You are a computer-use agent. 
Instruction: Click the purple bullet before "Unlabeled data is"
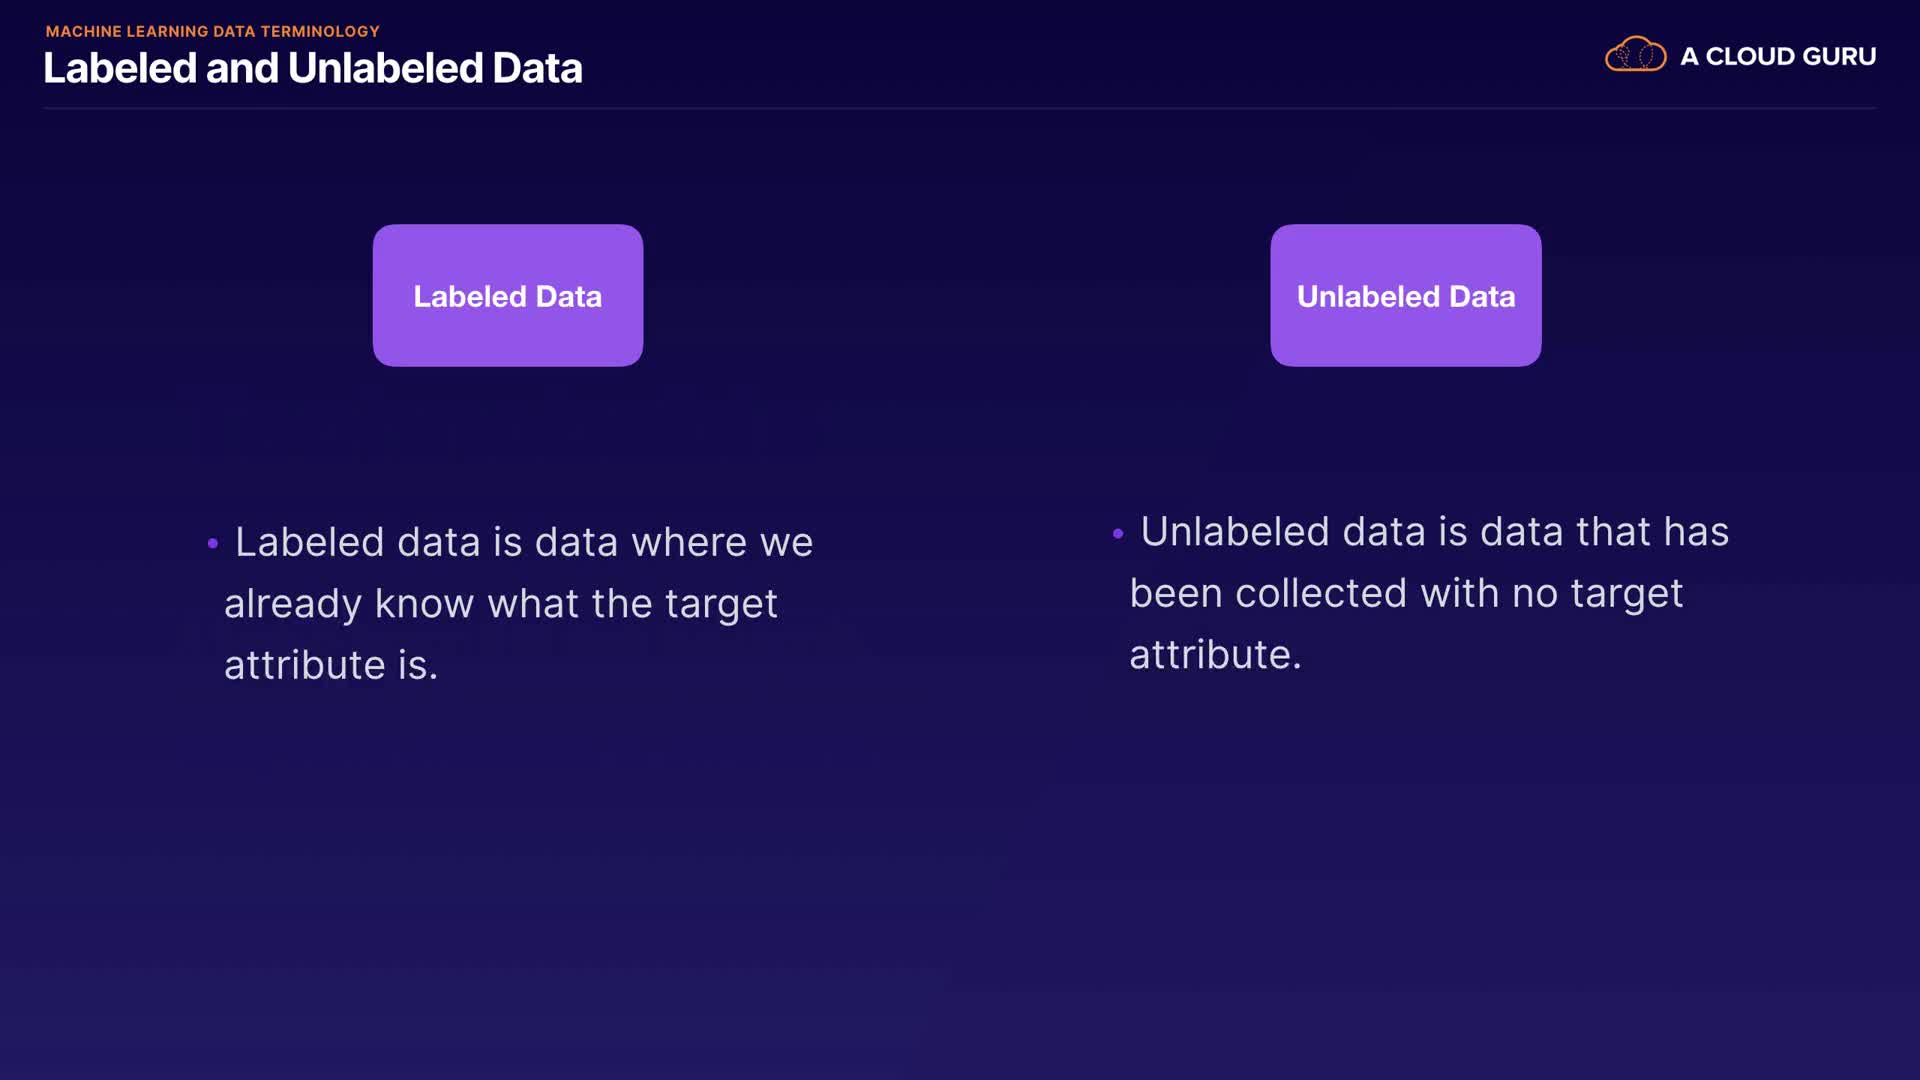pyautogui.click(x=1118, y=534)
